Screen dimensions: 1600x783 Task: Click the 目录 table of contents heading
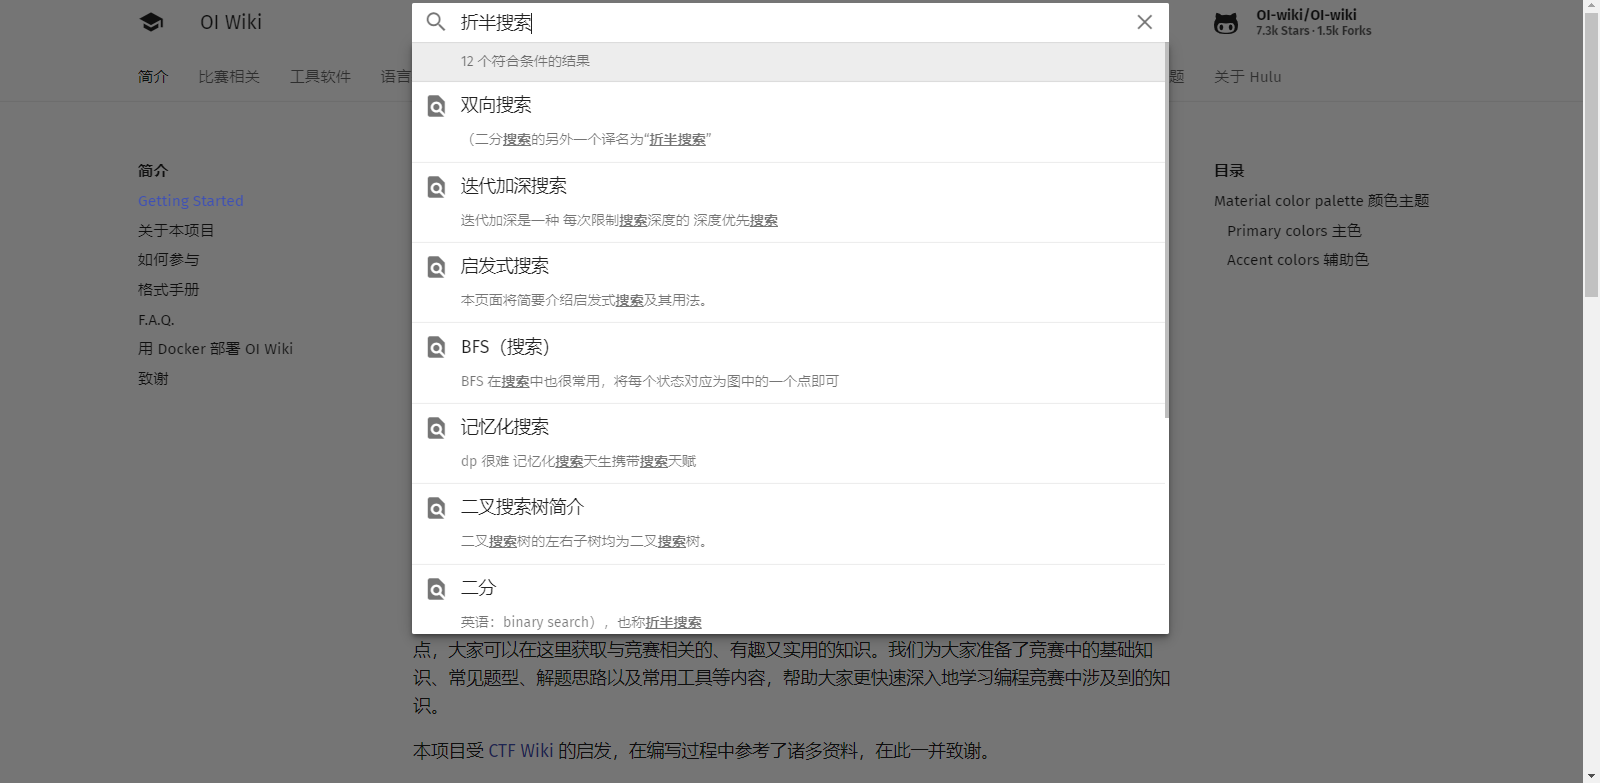tap(1229, 171)
